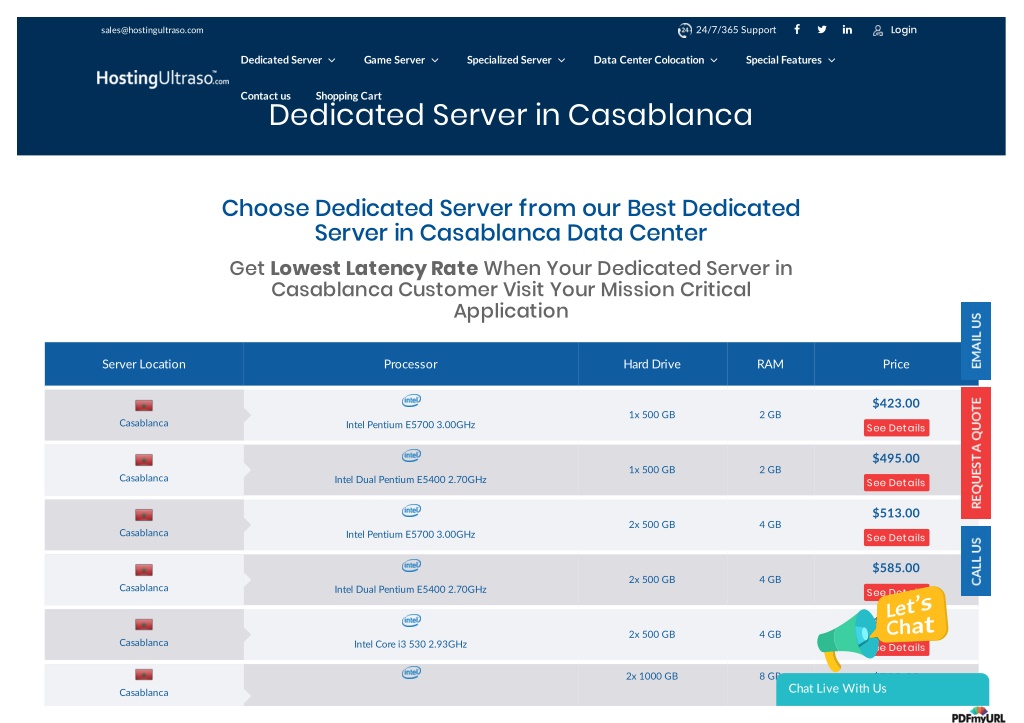
Task: Expand the Dedicated Server dropdown menu
Action: (288, 60)
